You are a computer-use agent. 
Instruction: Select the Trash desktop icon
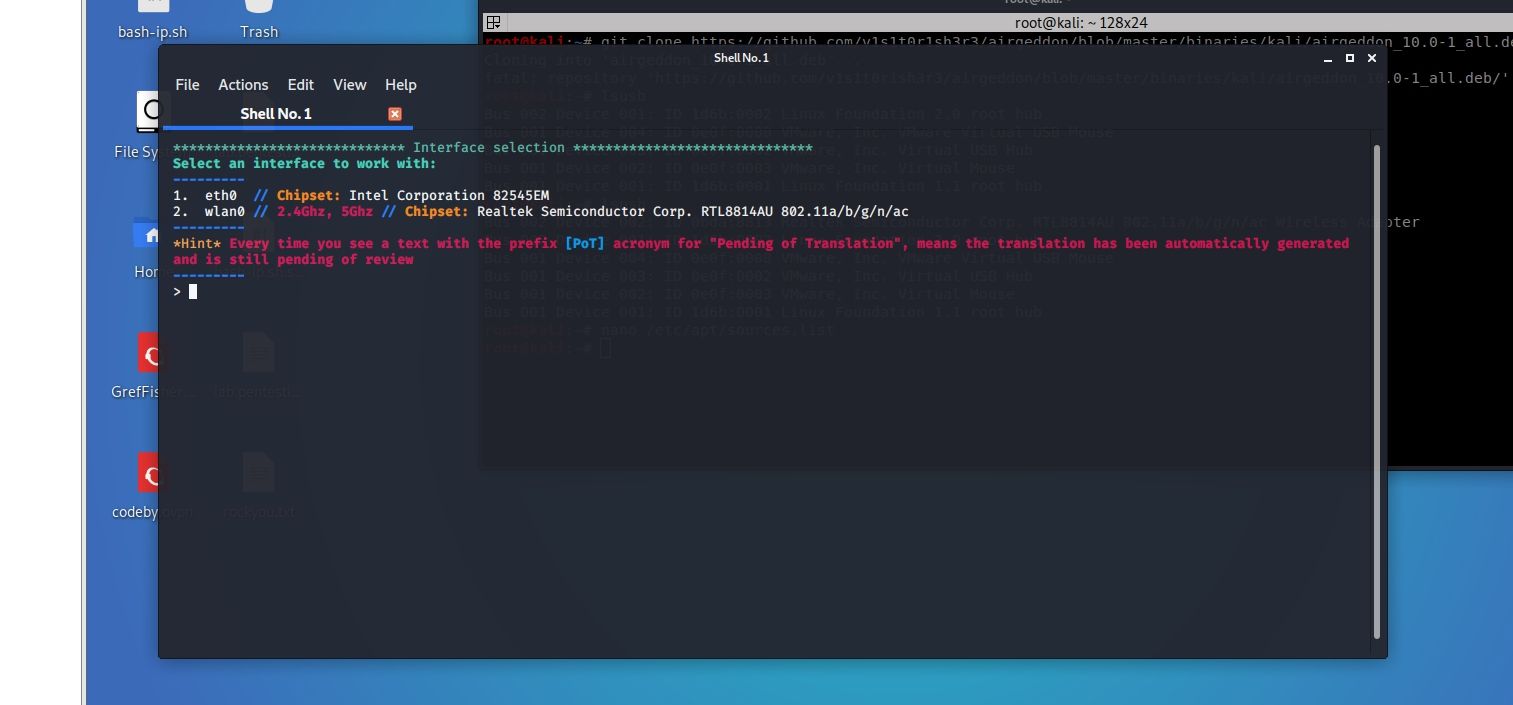coord(259,20)
